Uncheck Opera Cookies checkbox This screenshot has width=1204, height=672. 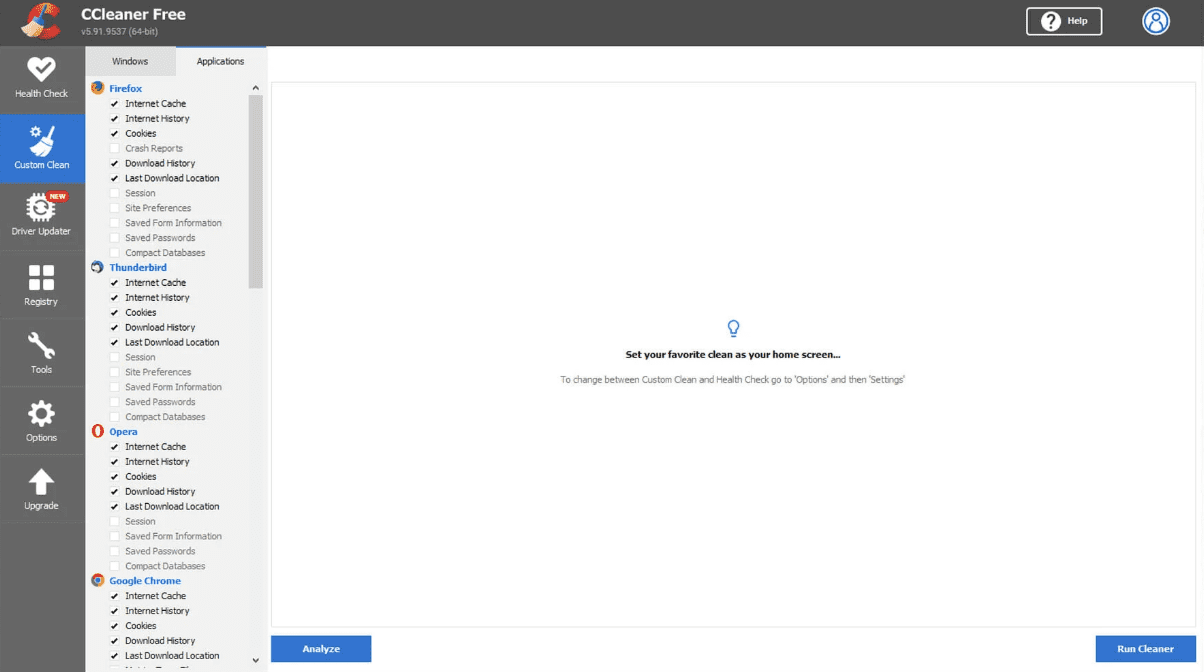(x=115, y=476)
